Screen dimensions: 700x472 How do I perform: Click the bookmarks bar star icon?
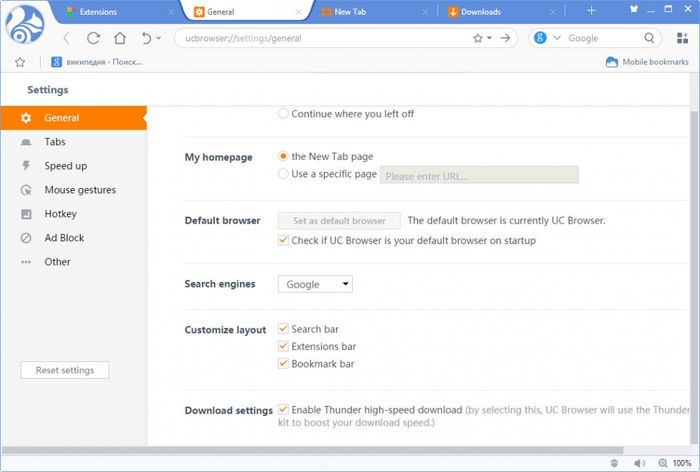(20, 62)
